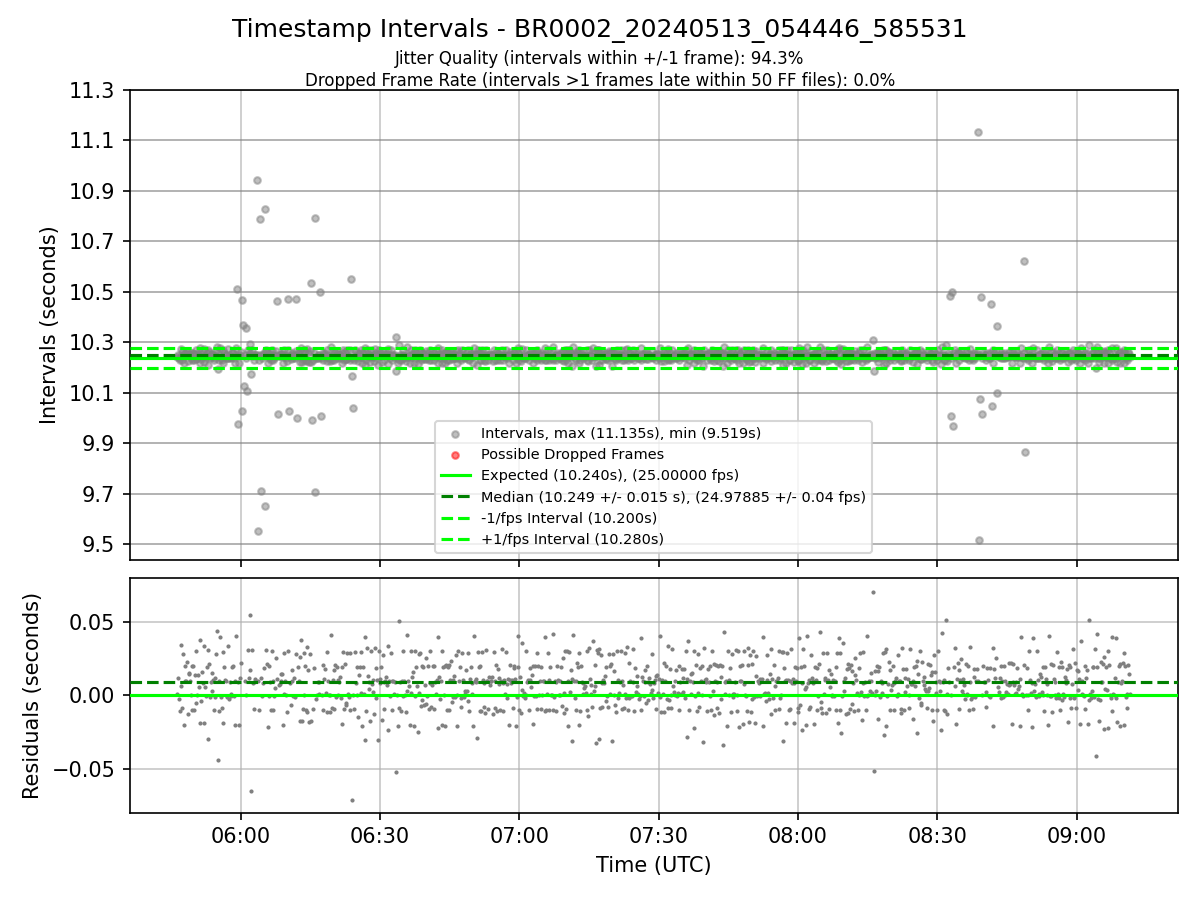Viewport: 1200px width, 900px height.
Task: Click the red 'Possible Dropped Frames' legend marker
Action: click(x=455, y=454)
